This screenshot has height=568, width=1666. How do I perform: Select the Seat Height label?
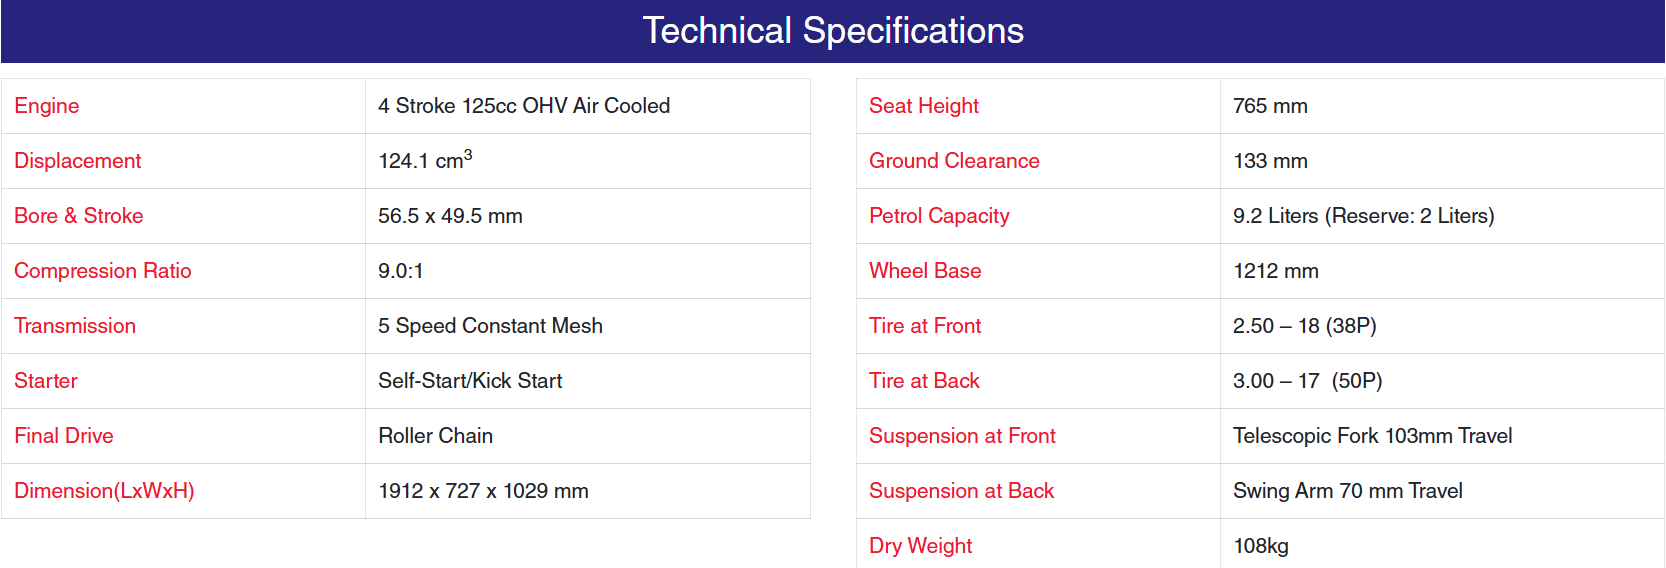pos(924,106)
